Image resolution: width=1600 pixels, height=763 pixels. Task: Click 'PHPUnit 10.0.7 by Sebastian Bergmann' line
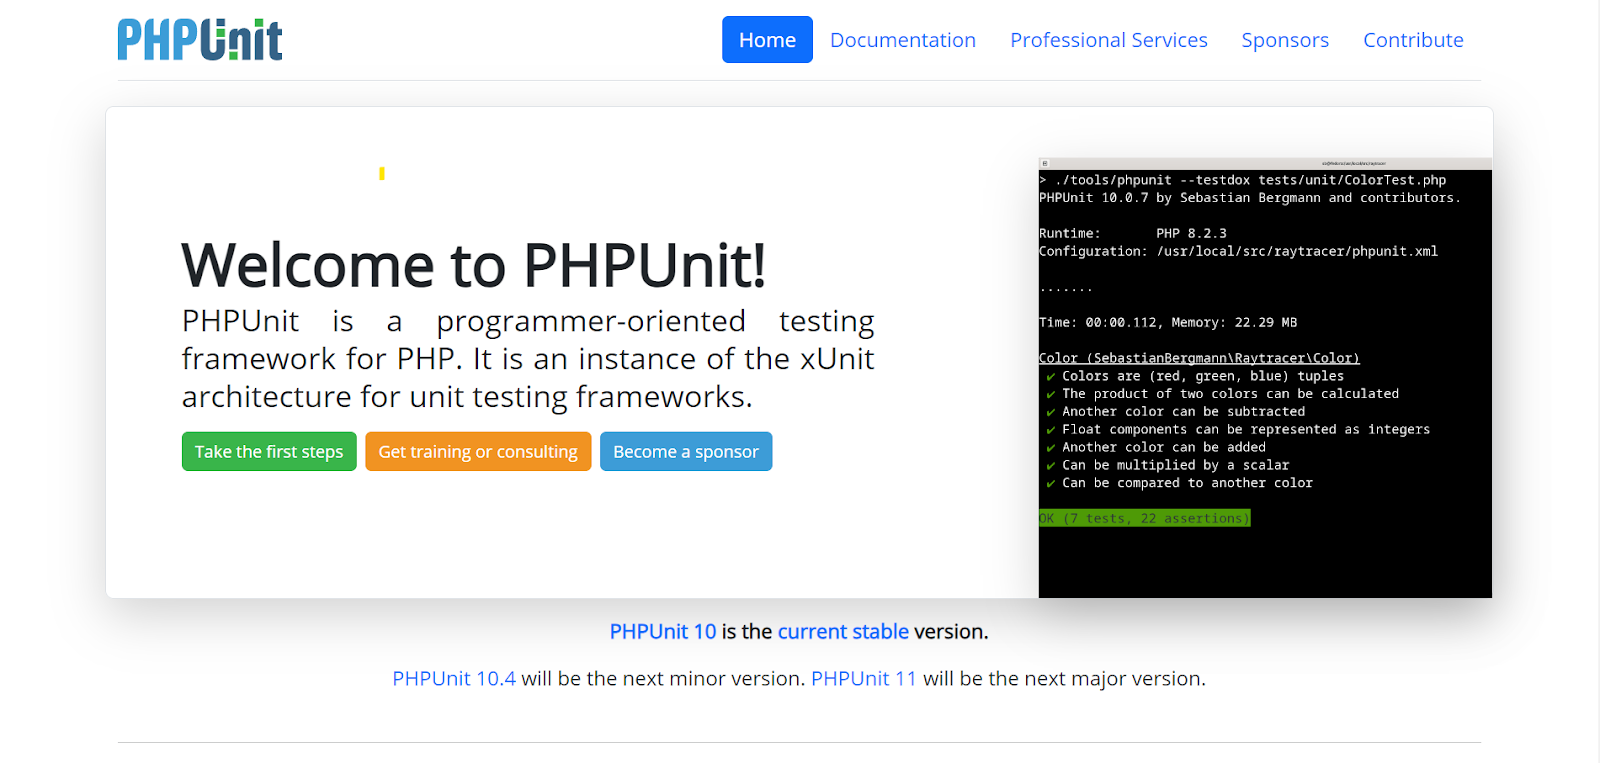(1250, 198)
